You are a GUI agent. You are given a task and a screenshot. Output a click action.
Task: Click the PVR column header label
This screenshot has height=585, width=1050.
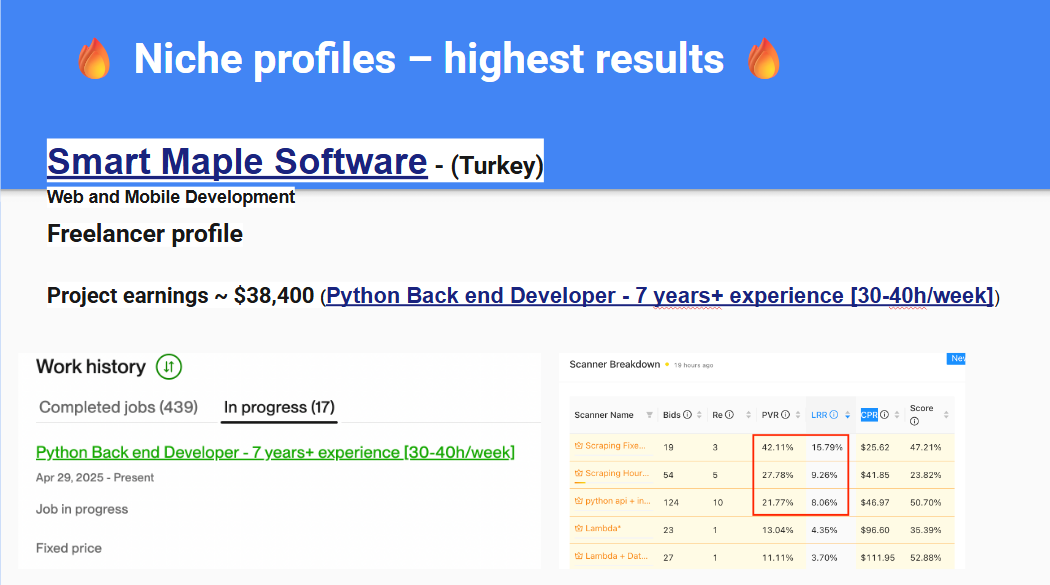tap(770, 415)
